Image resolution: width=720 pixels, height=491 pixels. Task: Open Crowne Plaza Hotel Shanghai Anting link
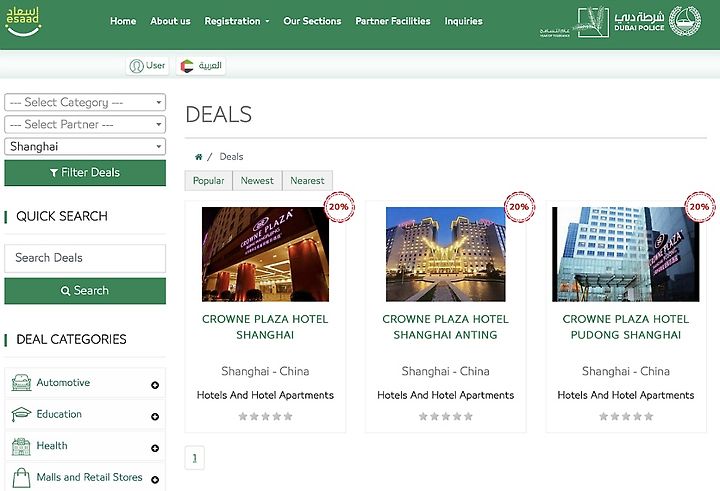[x=445, y=327]
